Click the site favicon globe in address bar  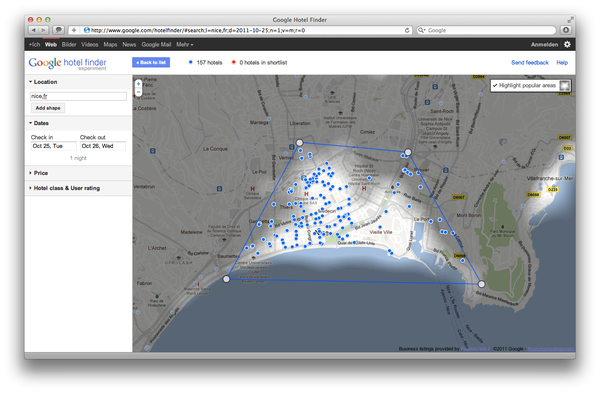(86, 30)
